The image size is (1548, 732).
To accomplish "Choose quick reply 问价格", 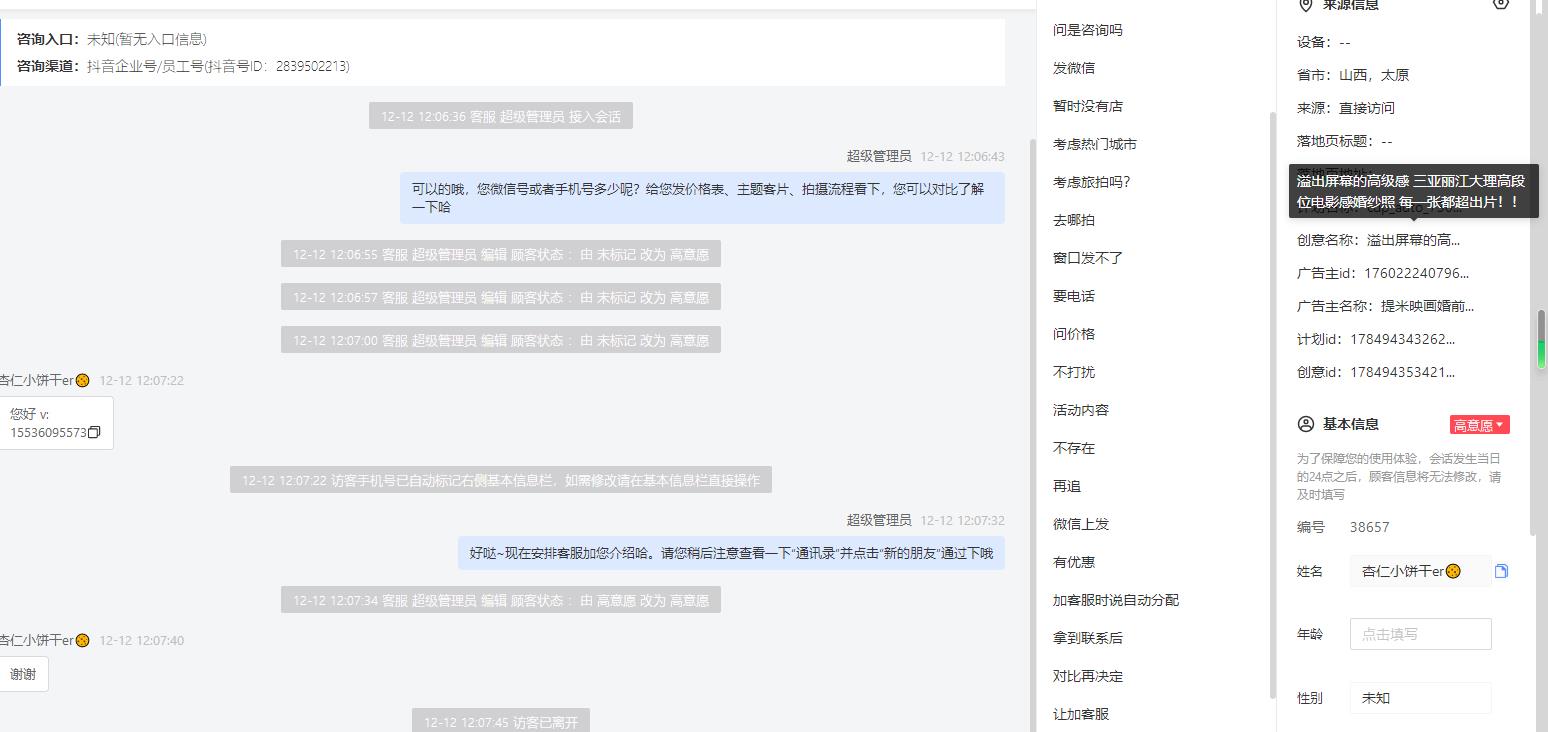I will tap(1073, 334).
